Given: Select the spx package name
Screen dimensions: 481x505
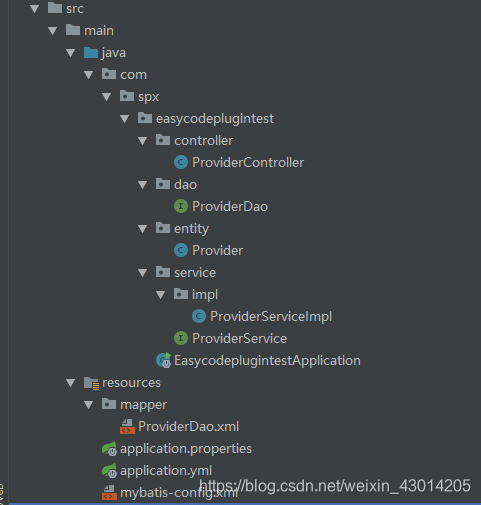Looking at the screenshot, I should tap(149, 97).
